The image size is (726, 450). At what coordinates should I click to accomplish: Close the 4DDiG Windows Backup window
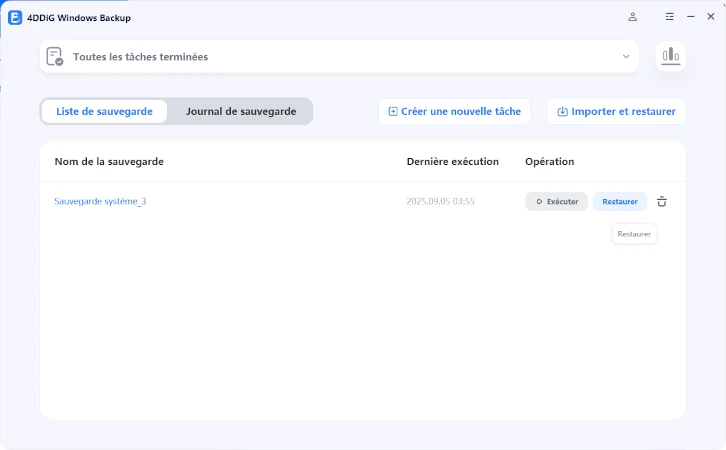711,17
